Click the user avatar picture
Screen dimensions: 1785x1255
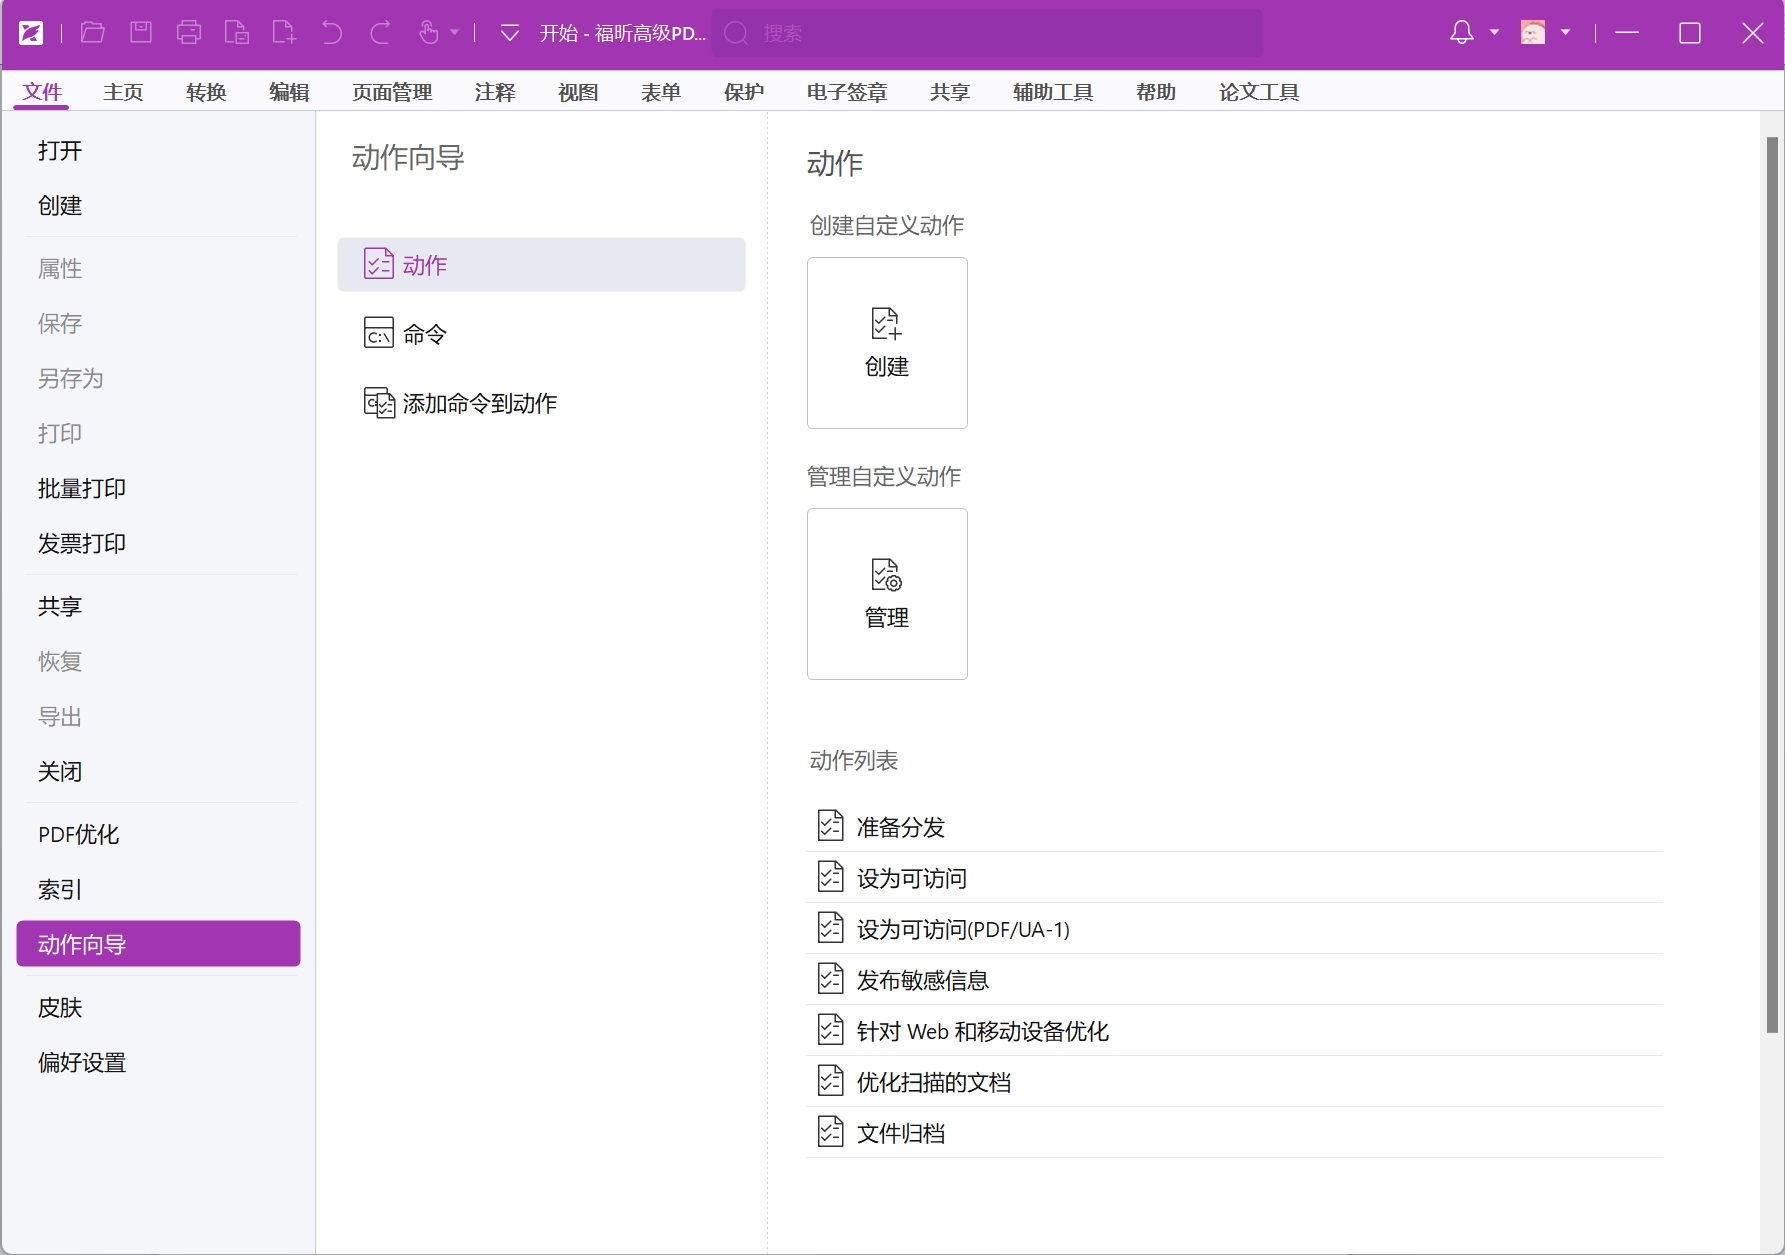(1532, 33)
